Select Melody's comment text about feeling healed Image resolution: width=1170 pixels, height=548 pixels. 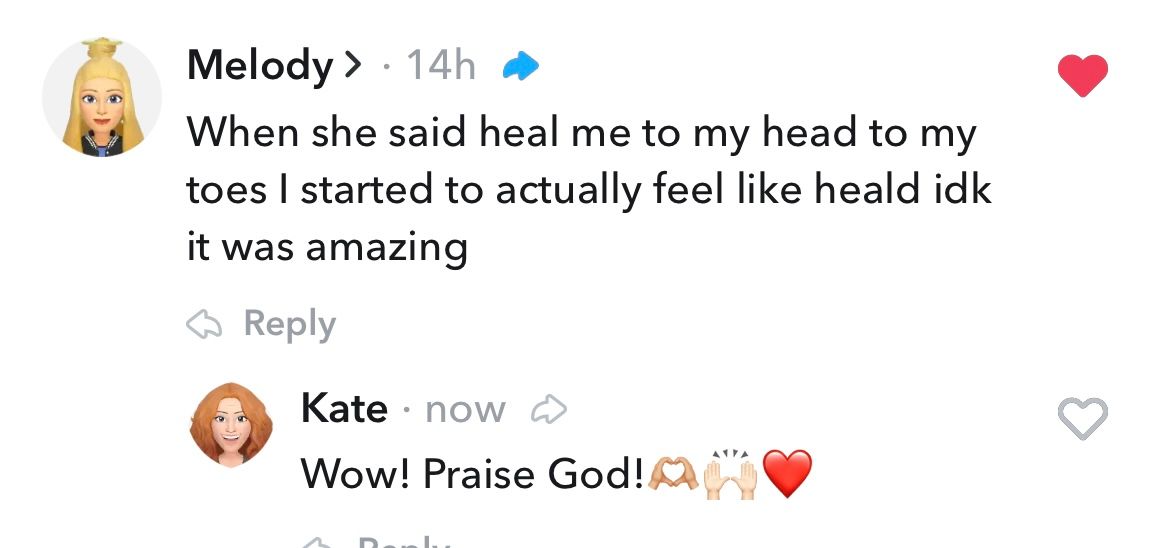589,190
